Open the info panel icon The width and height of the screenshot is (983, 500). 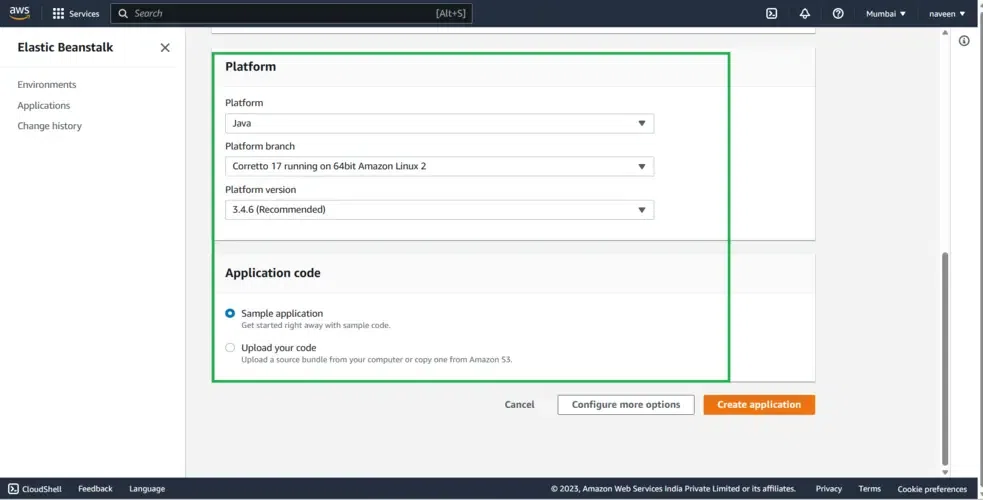[964, 41]
